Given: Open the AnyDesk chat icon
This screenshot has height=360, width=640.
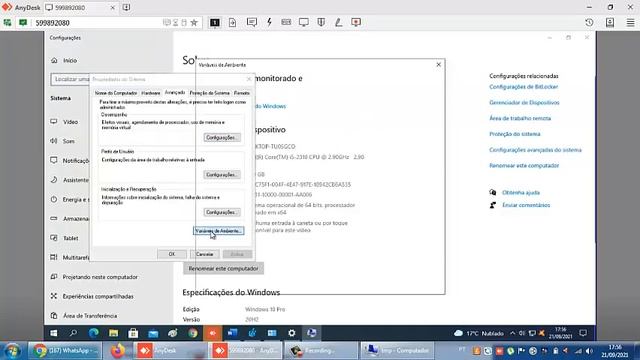Looking at the screenshot, I should 251,22.
